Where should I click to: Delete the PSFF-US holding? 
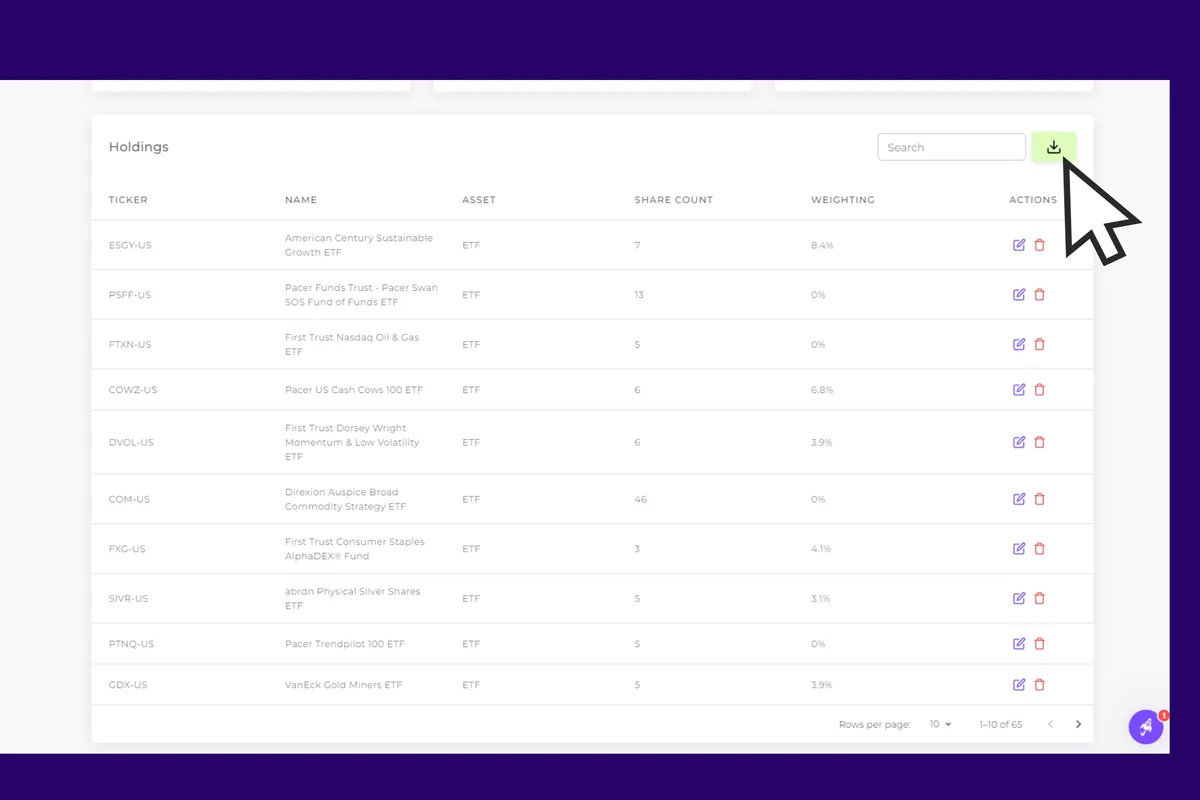(1039, 294)
